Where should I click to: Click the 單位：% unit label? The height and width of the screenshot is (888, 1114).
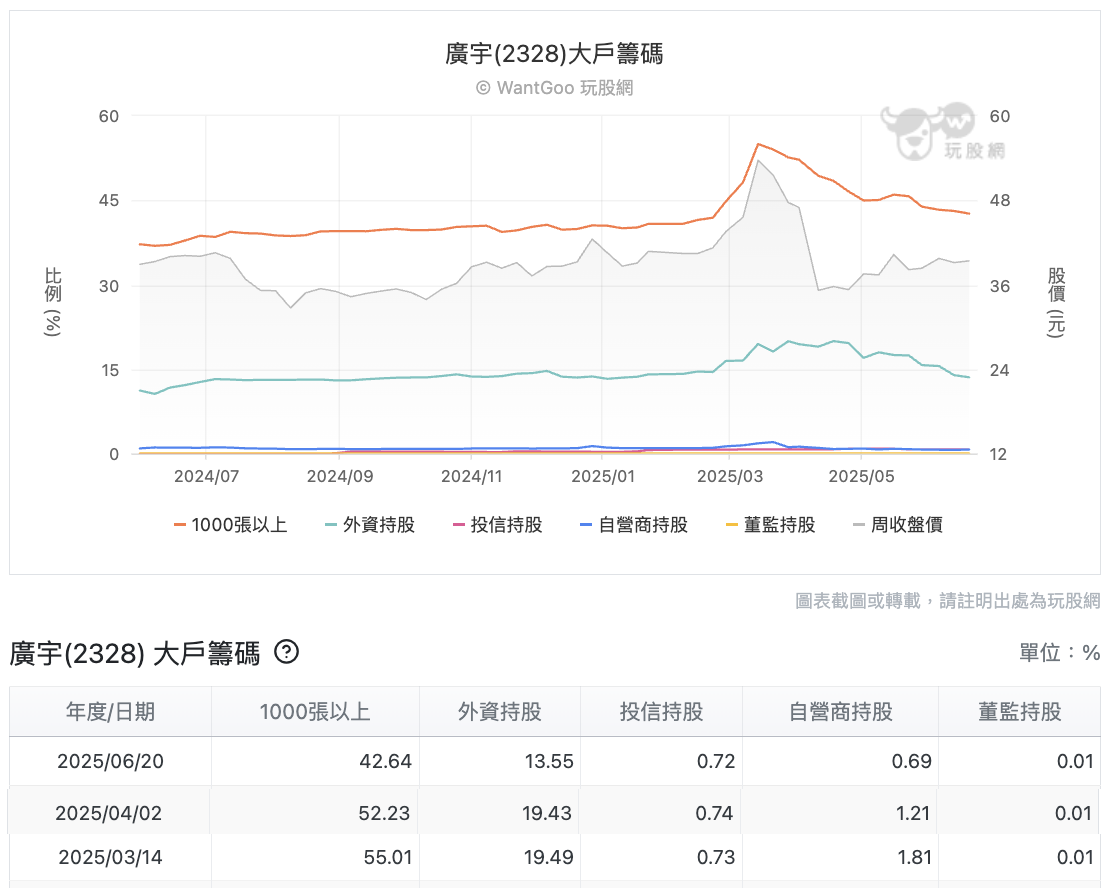[1059, 652]
